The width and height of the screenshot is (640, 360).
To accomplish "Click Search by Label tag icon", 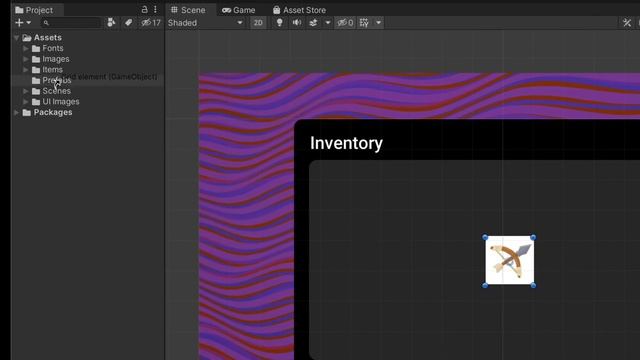I will (x=128, y=23).
